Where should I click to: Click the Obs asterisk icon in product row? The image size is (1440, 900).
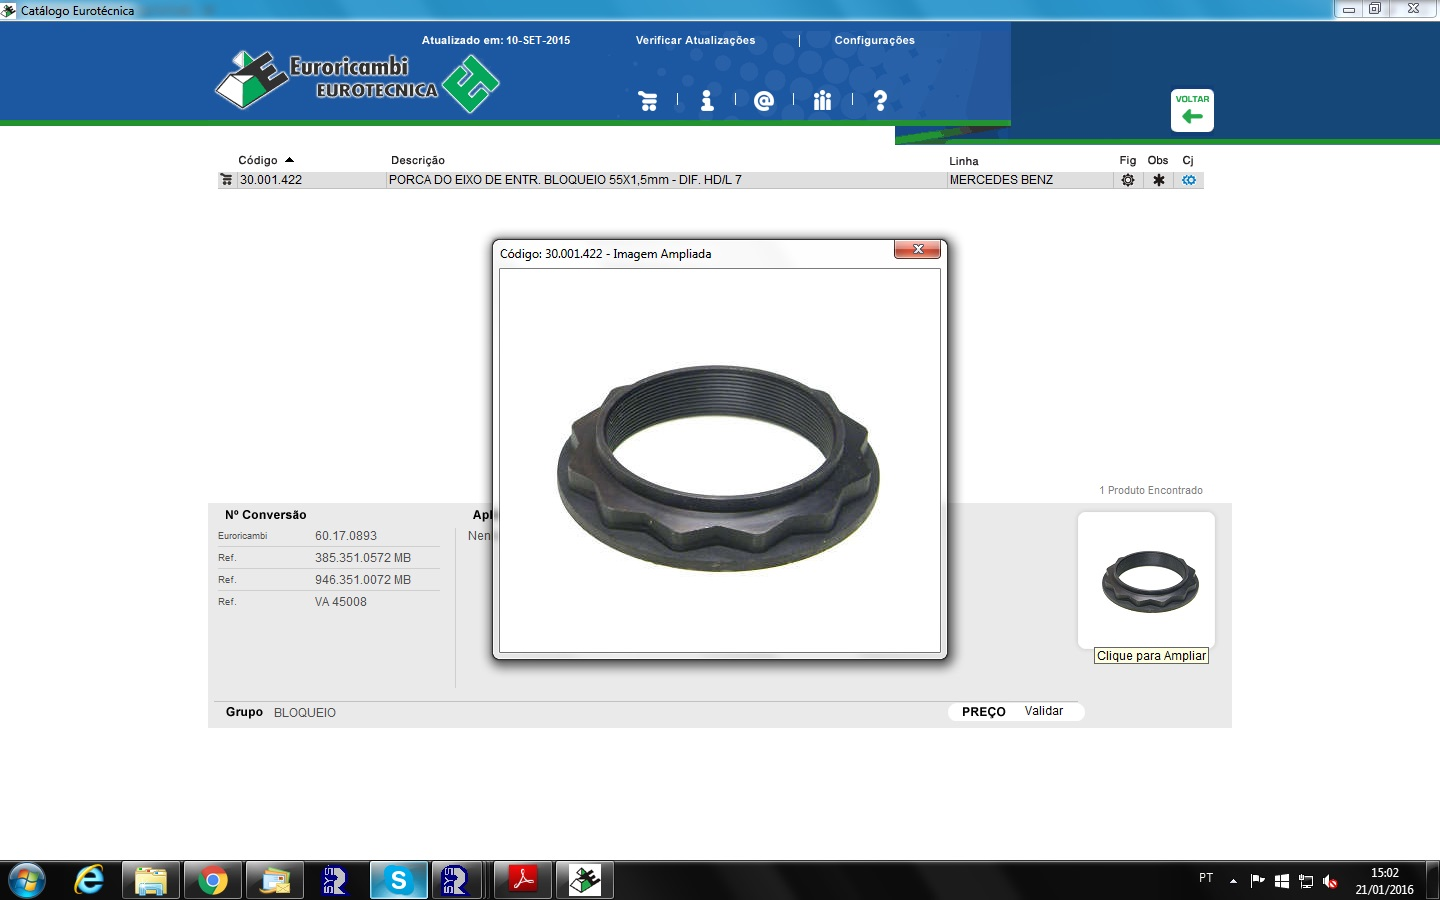pyautogui.click(x=1158, y=180)
